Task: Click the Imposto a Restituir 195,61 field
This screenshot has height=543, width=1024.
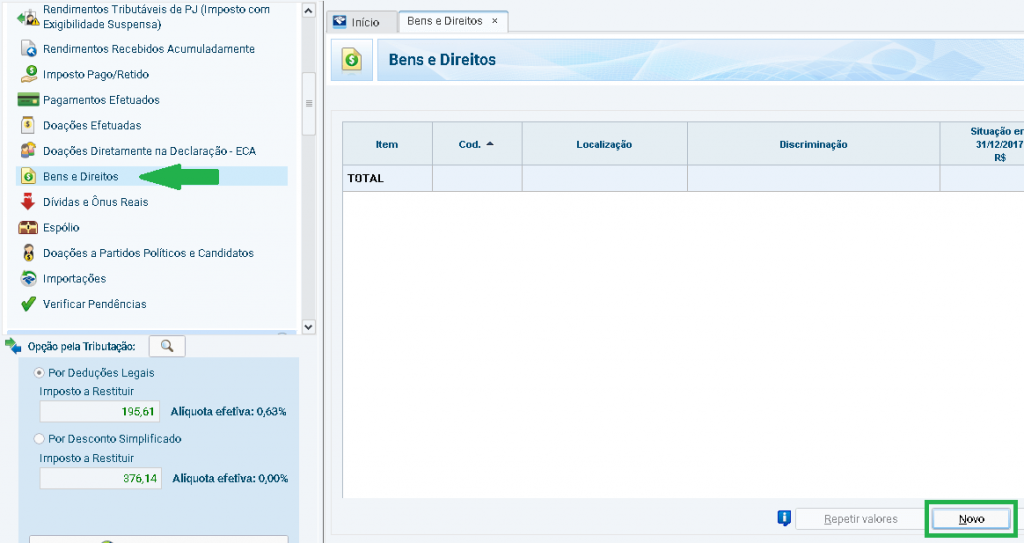Action: (x=99, y=411)
